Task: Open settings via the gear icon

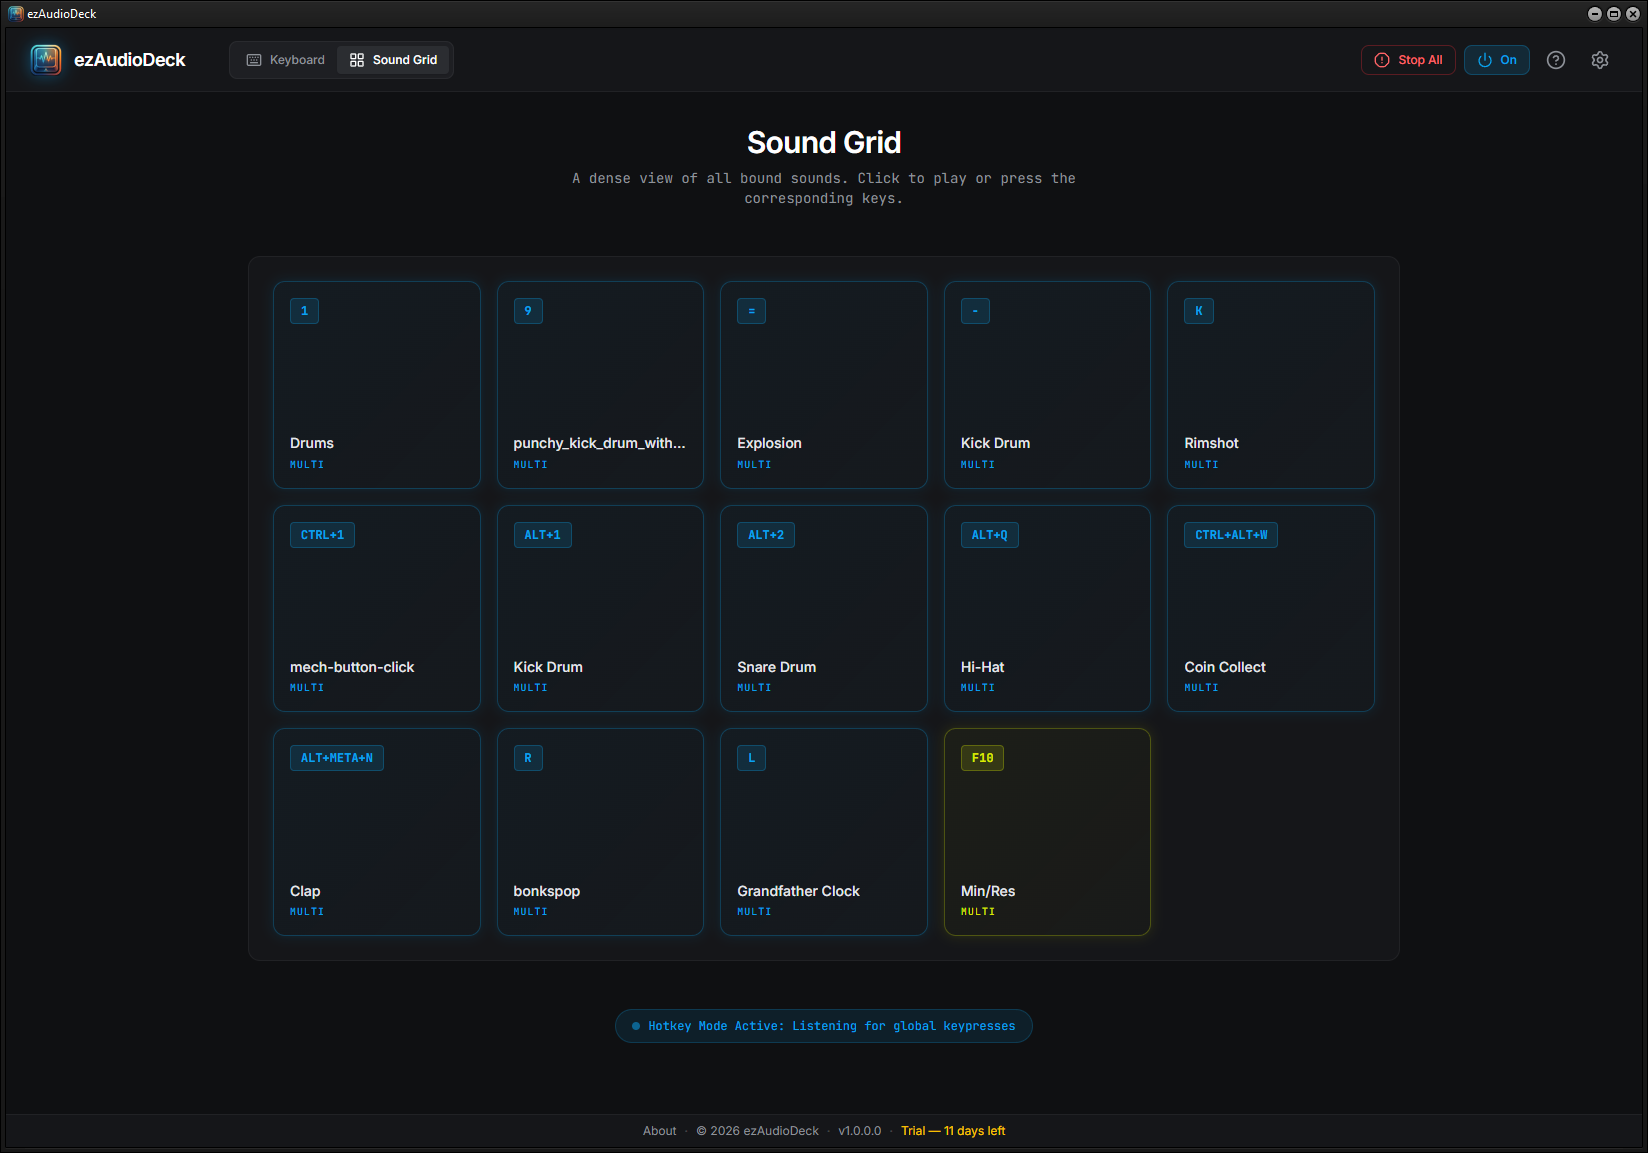Action: tap(1599, 60)
